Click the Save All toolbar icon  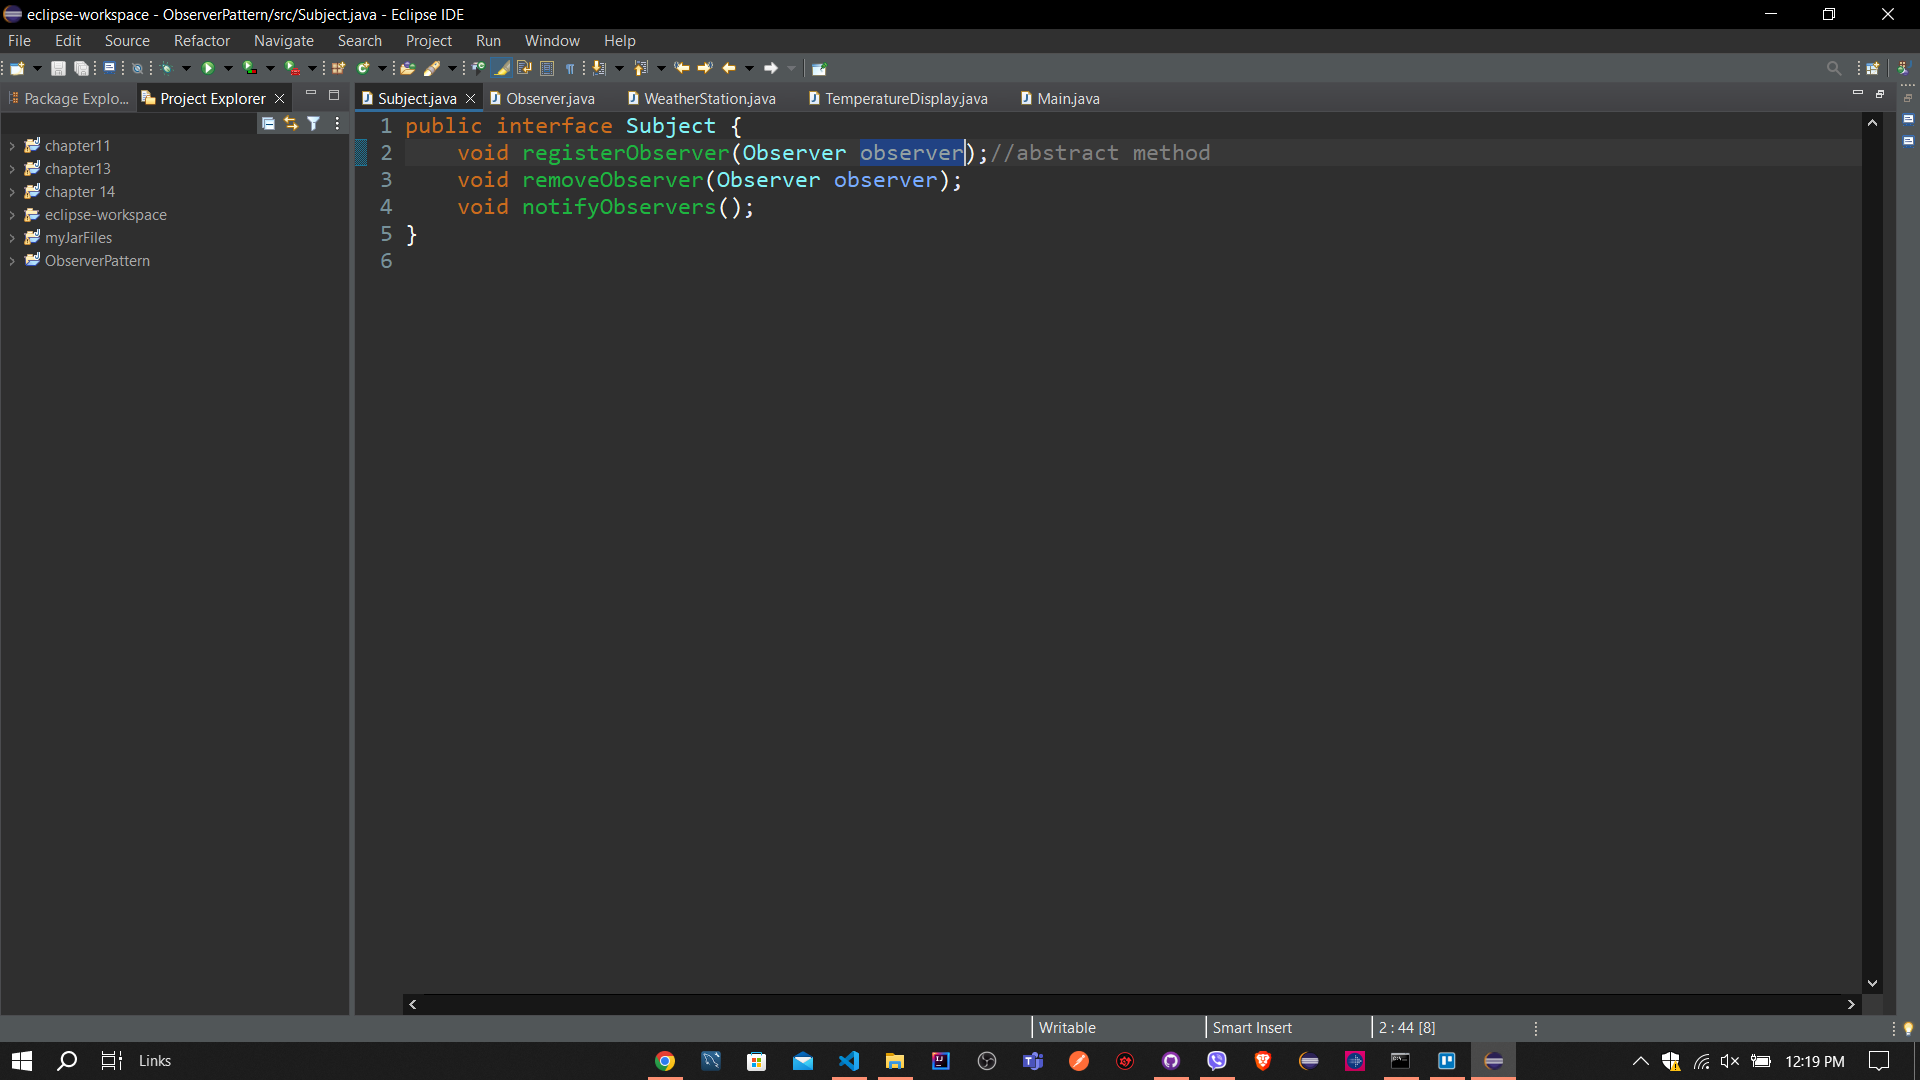tap(81, 68)
